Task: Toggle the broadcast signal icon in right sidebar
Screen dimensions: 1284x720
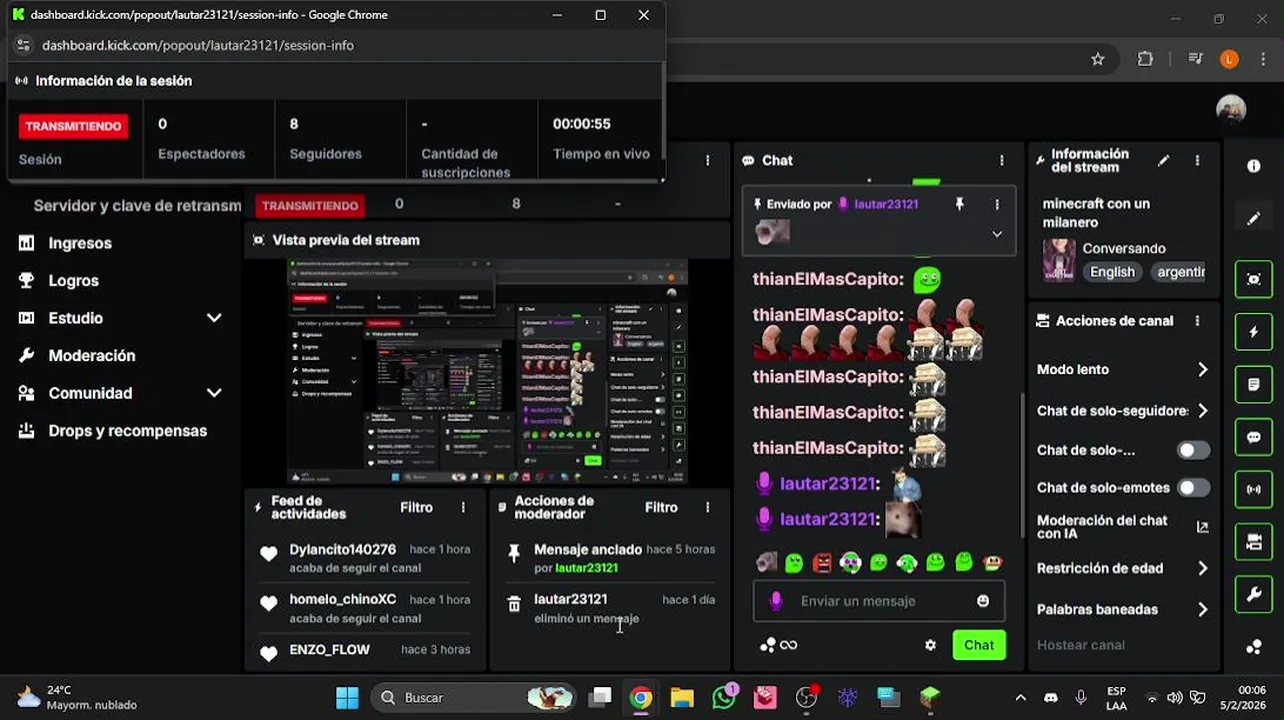Action: click(1253, 489)
